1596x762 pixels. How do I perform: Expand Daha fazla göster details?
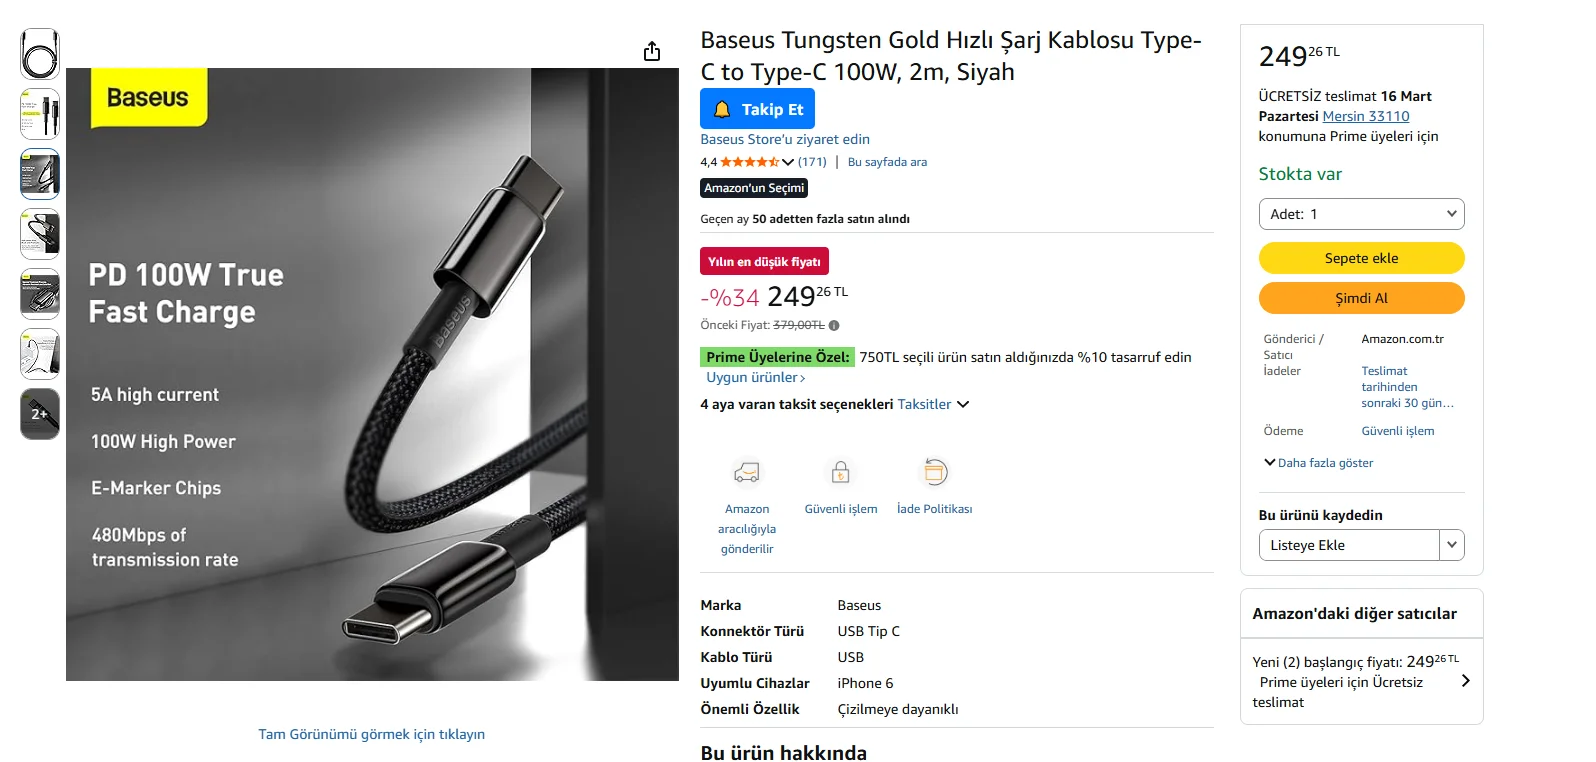click(x=1319, y=463)
